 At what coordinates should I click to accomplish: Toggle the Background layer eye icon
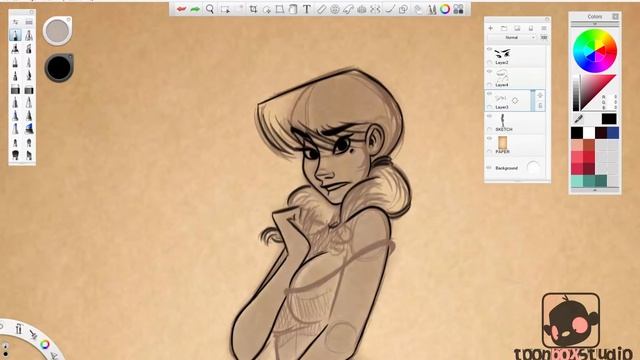tap(489, 168)
